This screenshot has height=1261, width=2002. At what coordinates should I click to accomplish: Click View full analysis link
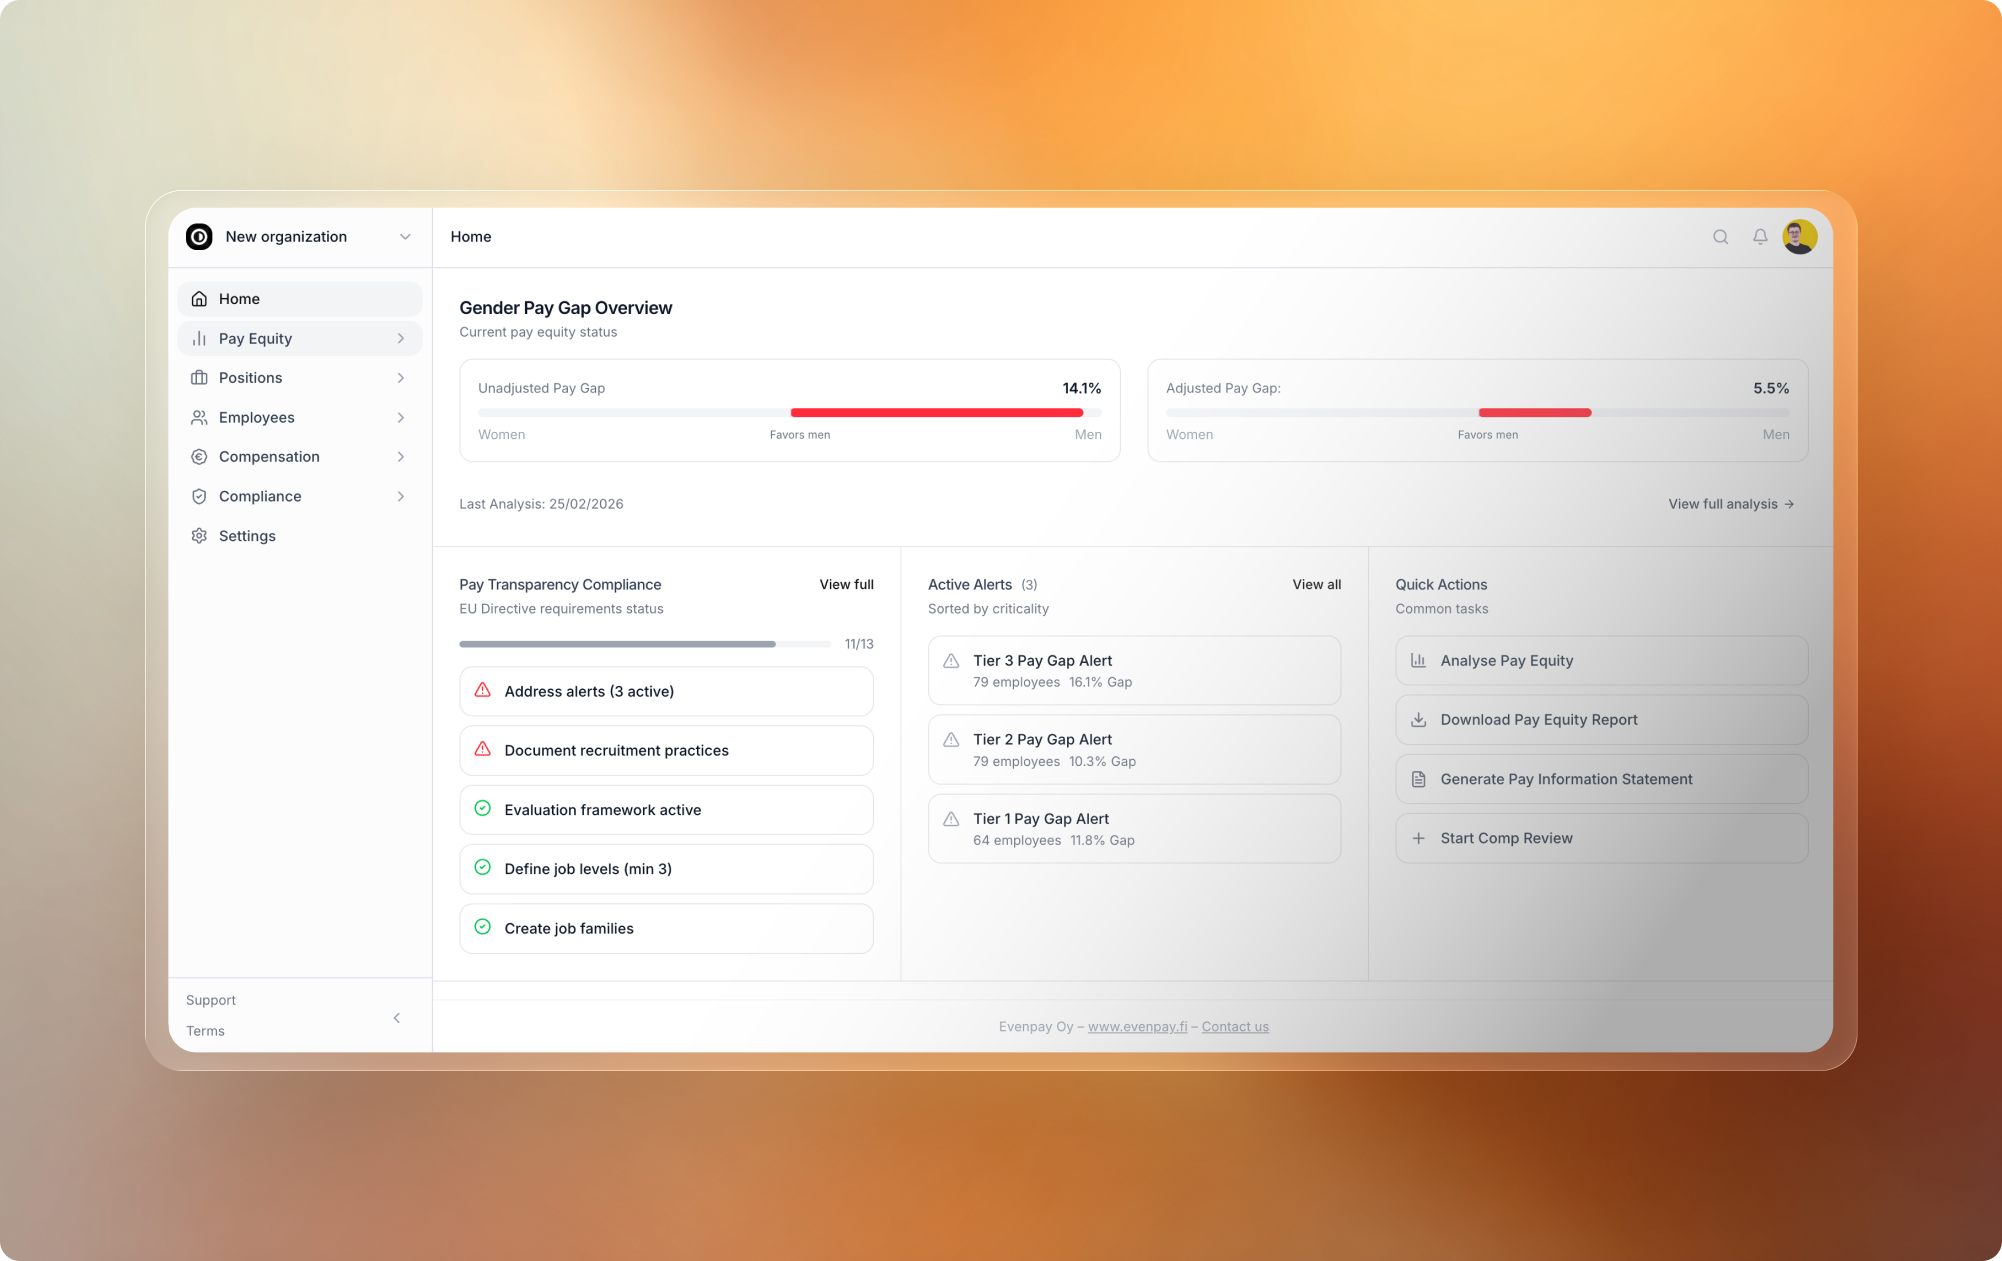(x=1731, y=504)
